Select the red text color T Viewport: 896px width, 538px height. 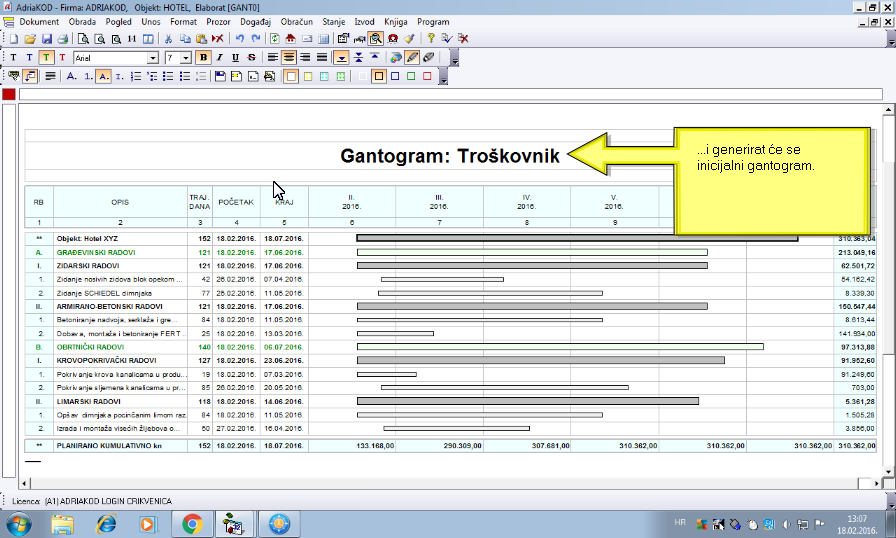pos(62,58)
